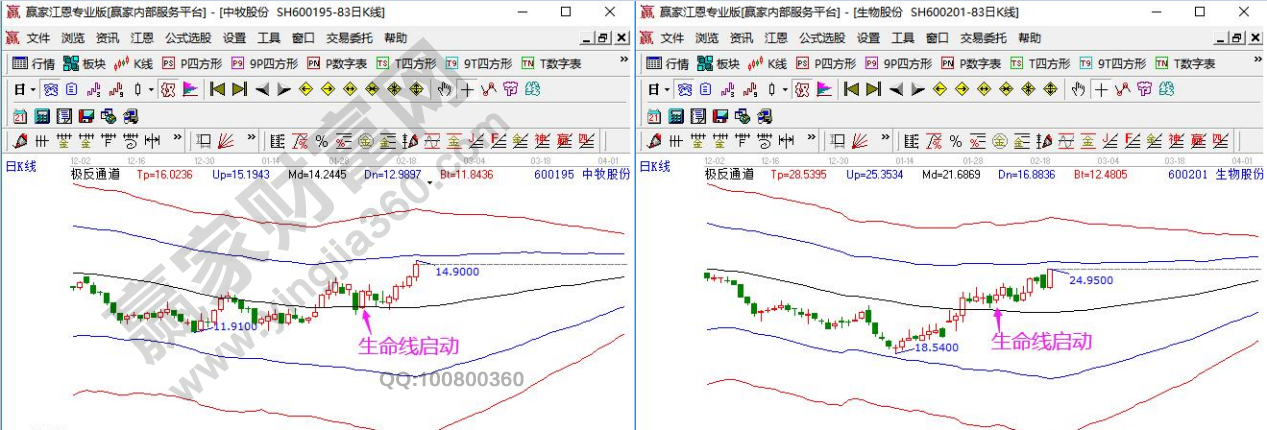Screen dimensions: 1267x430
Task: Click the percent (%) tool in left window
Action: click(321, 140)
